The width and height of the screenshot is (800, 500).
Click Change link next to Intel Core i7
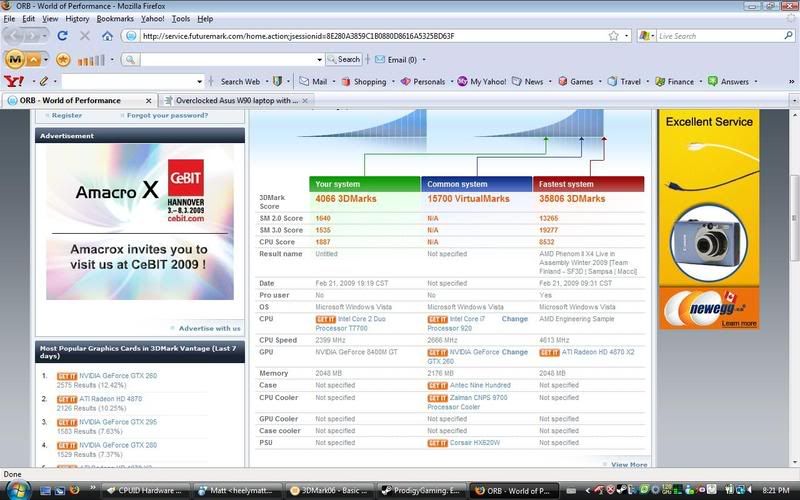point(514,319)
